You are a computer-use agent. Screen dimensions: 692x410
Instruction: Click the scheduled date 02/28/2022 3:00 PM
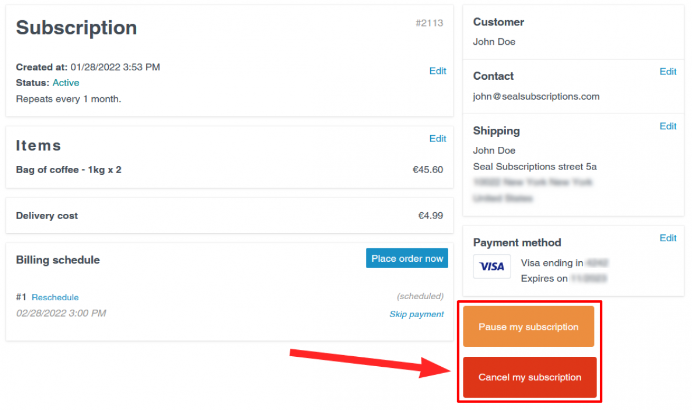[x=61, y=313]
